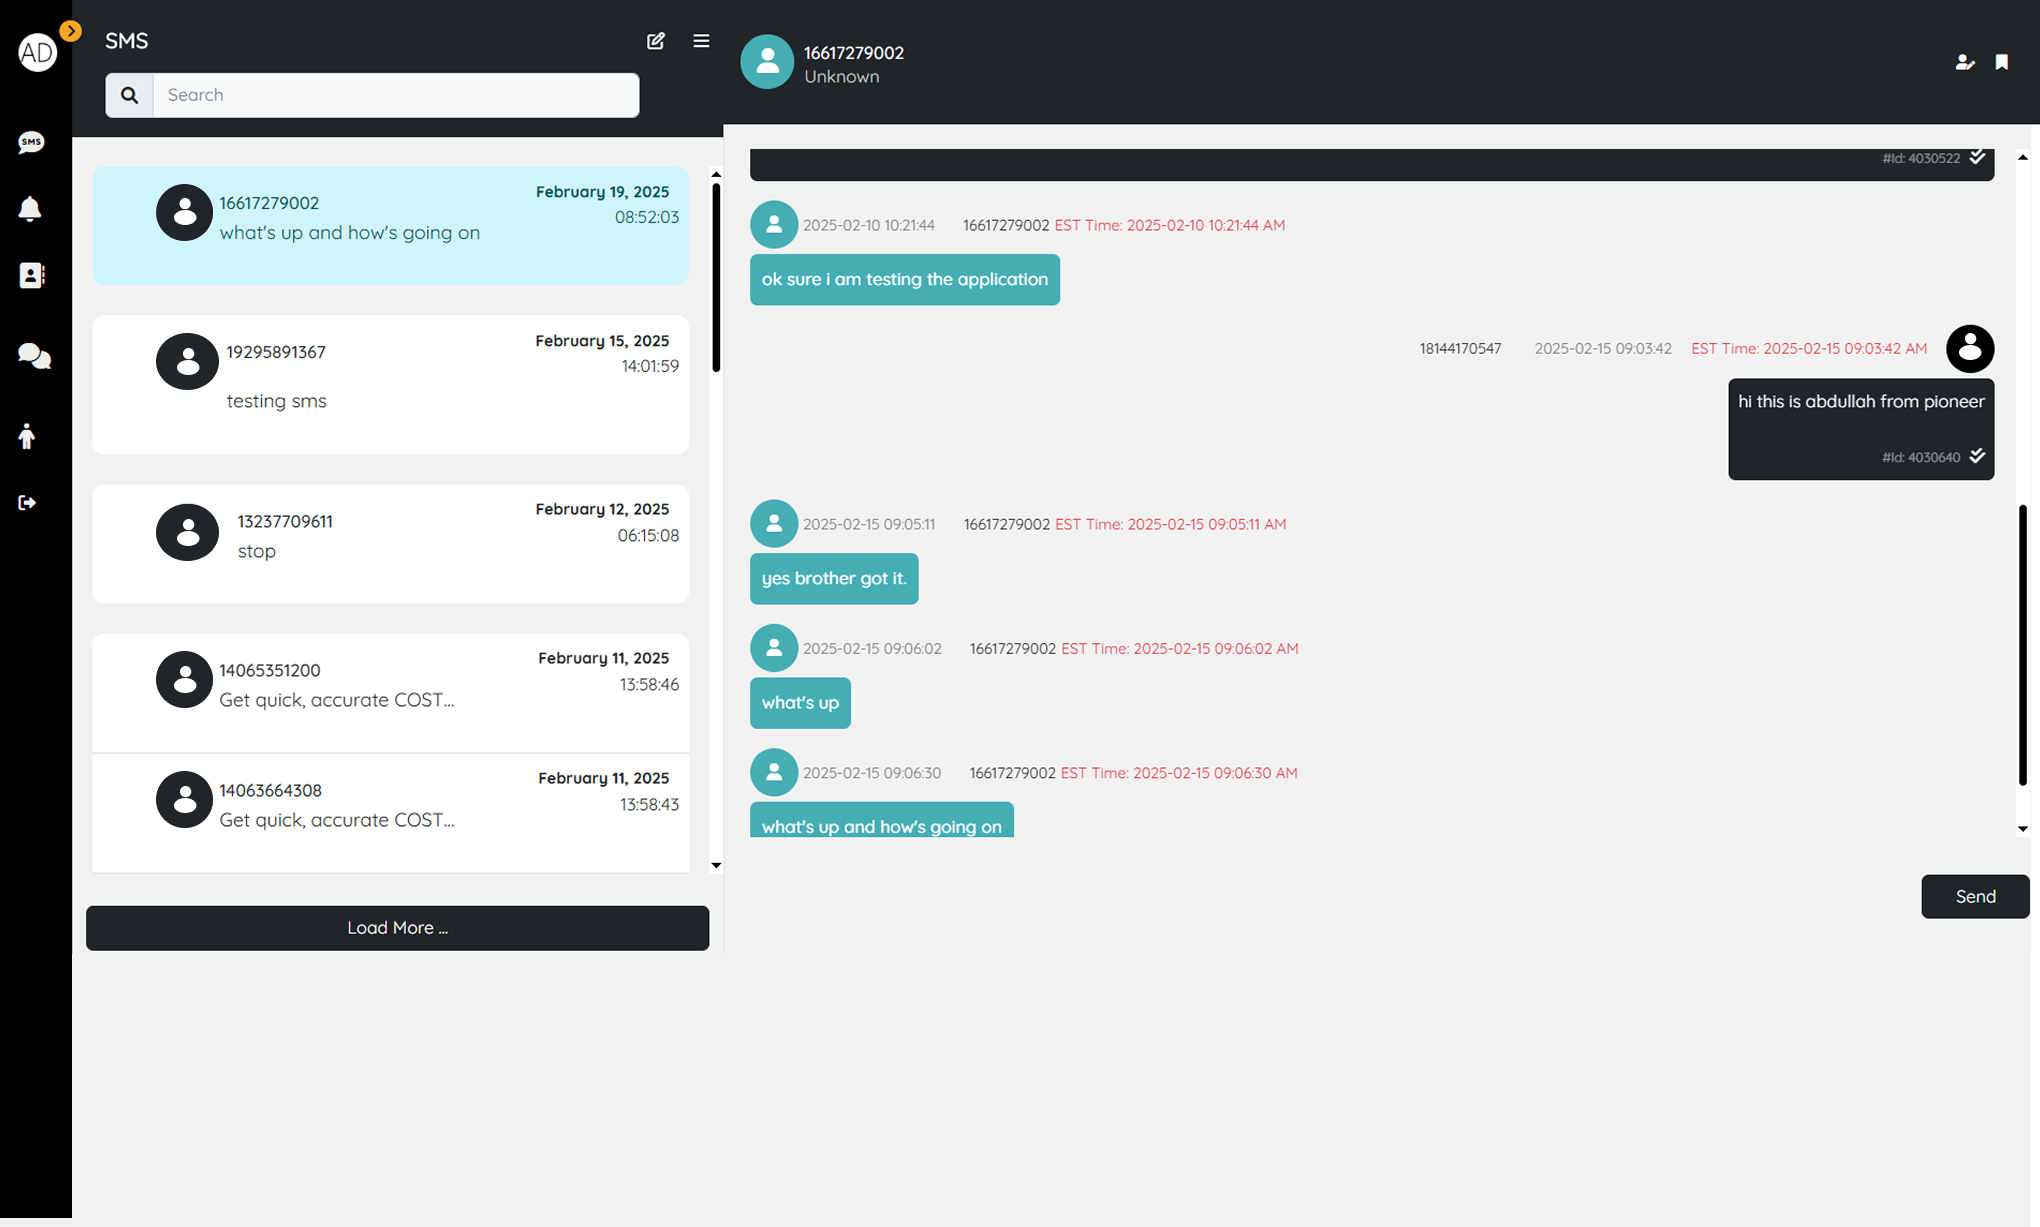Image resolution: width=2040 pixels, height=1227 pixels.
Task: Open conversation with 19295891367
Action: tap(390, 385)
